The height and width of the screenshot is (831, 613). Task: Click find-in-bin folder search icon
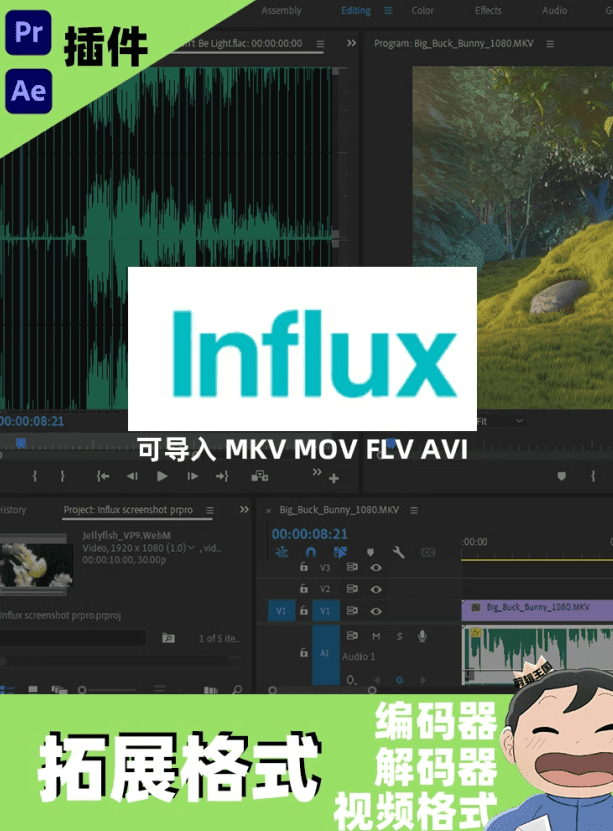coord(168,638)
